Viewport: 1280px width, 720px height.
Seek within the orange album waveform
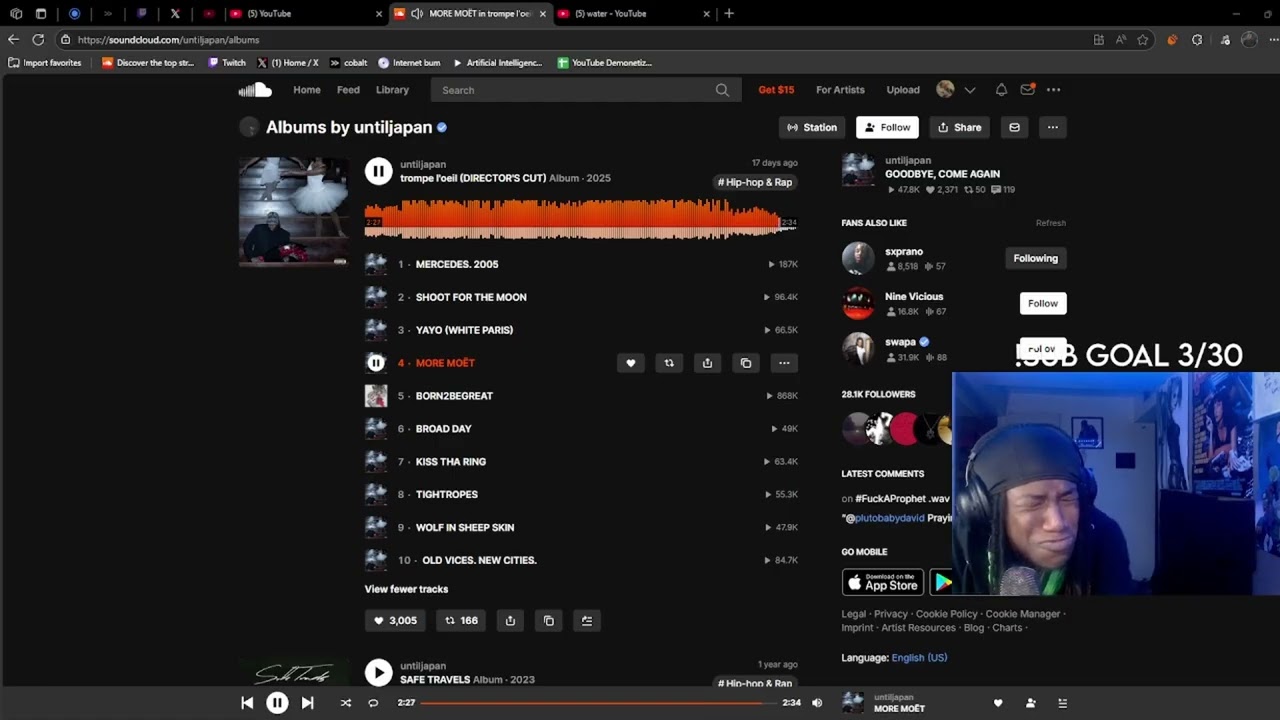click(x=580, y=219)
